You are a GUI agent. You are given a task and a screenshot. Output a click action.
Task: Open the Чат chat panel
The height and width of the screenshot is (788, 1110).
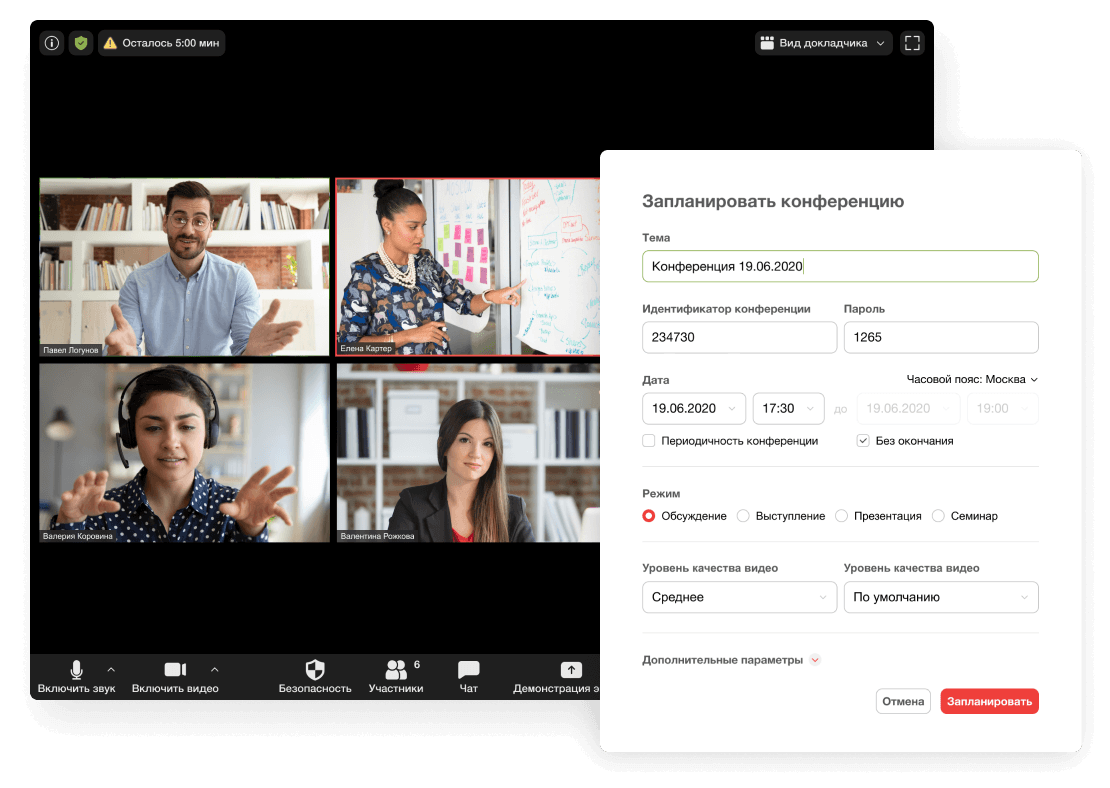(x=468, y=670)
